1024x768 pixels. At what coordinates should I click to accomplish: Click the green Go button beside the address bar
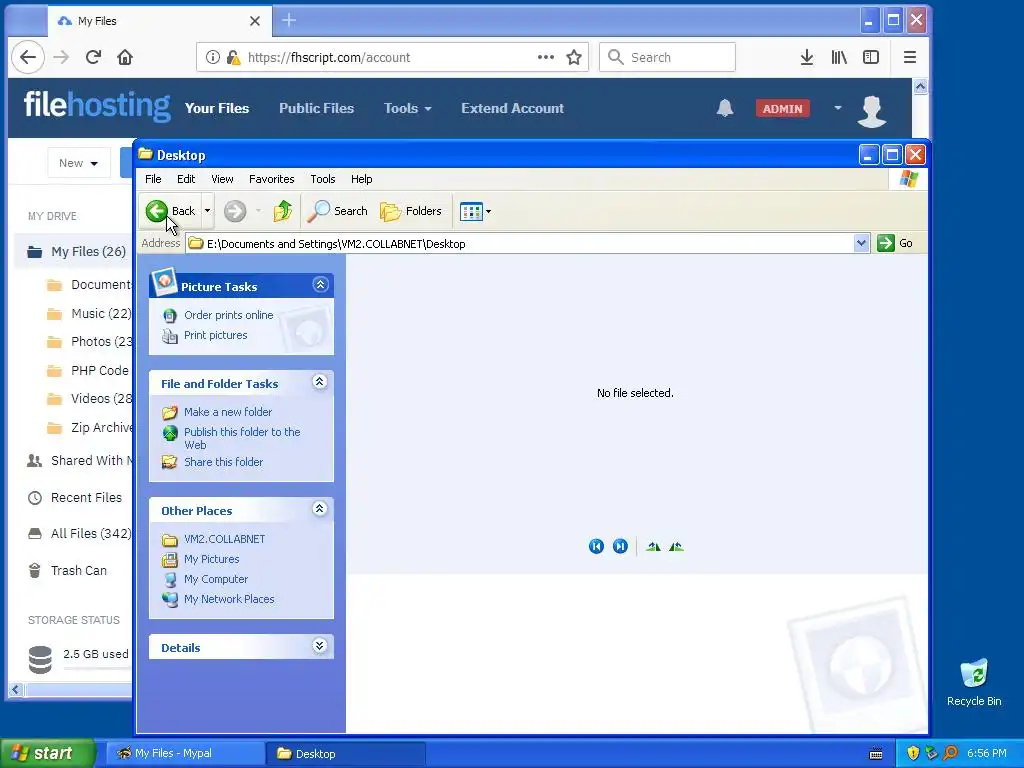(x=895, y=244)
